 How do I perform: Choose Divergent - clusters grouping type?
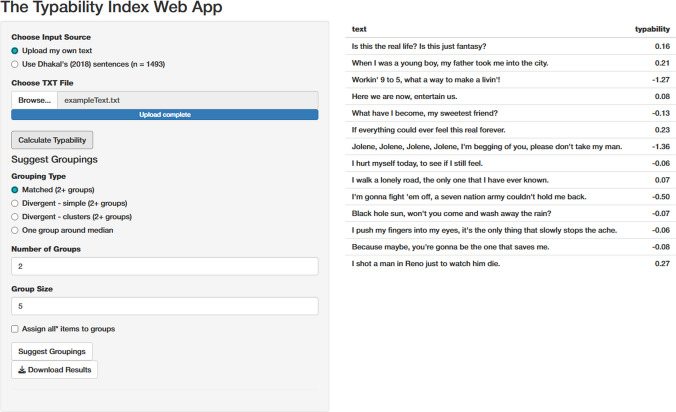point(15,217)
